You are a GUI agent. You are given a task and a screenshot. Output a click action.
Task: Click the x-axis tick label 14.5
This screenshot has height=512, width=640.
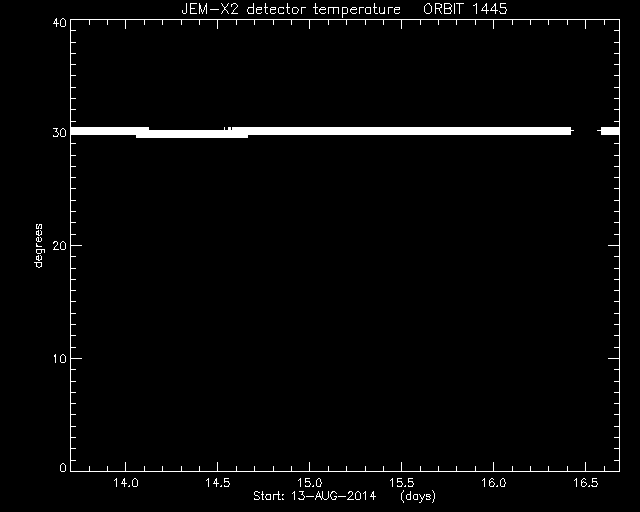218,483
